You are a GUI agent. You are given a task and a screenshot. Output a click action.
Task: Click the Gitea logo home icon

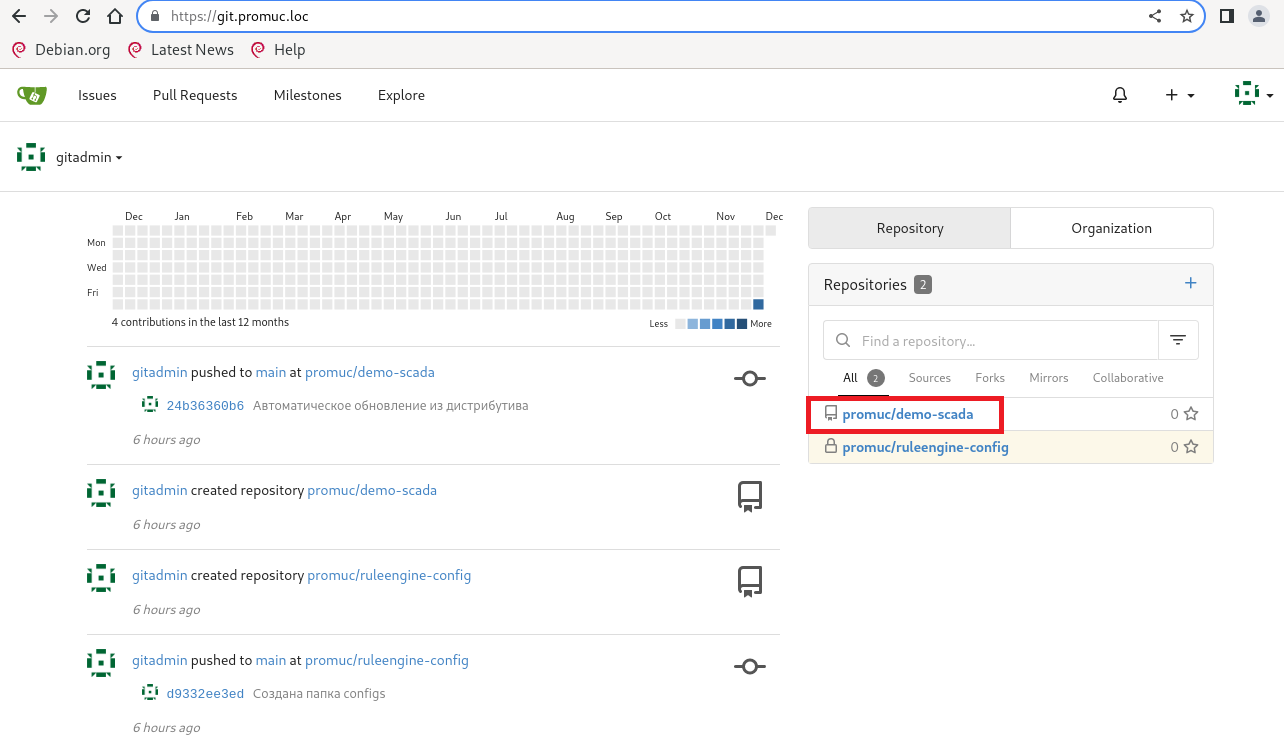point(31,95)
